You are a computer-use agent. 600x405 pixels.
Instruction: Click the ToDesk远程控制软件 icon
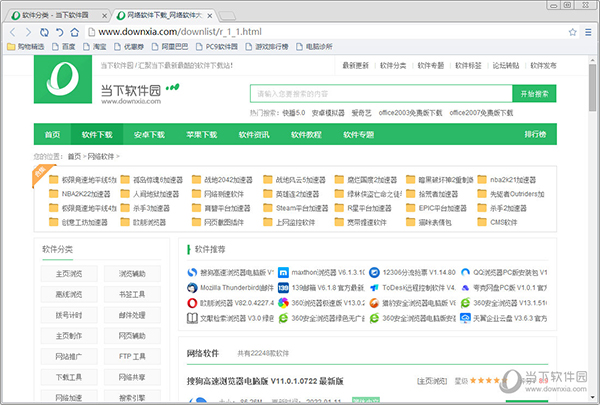point(374,287)
